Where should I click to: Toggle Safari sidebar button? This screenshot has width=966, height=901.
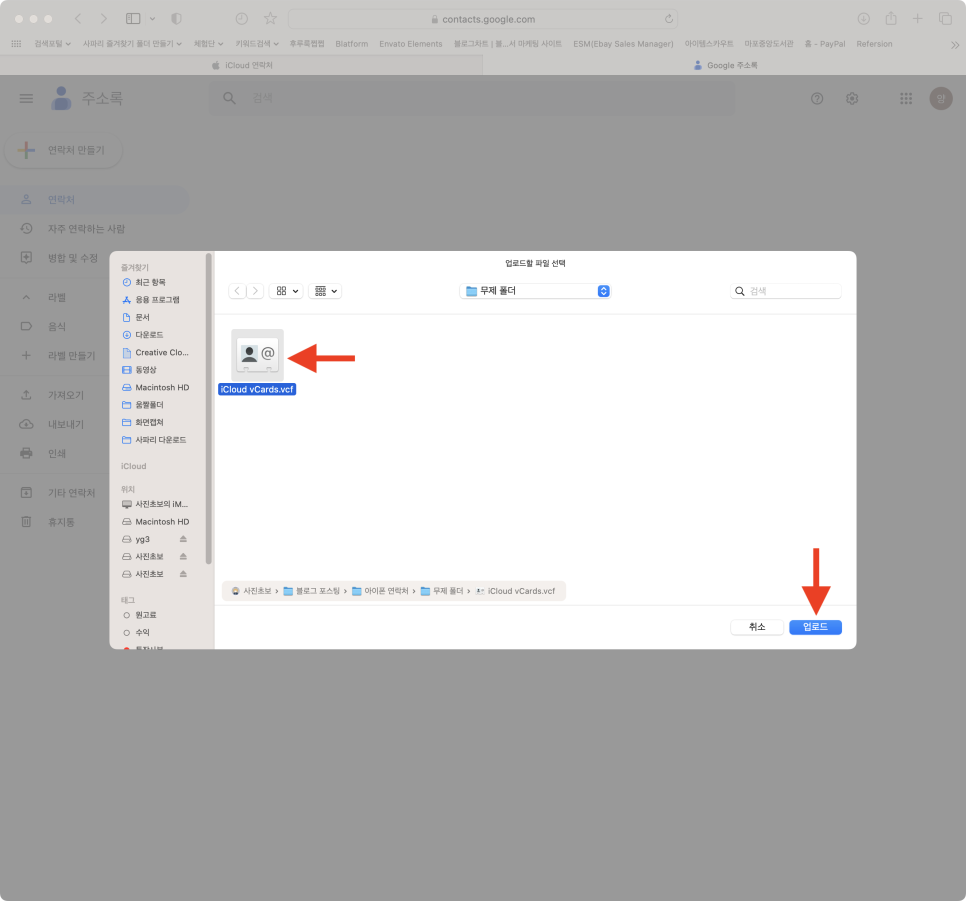click(133, 19)
